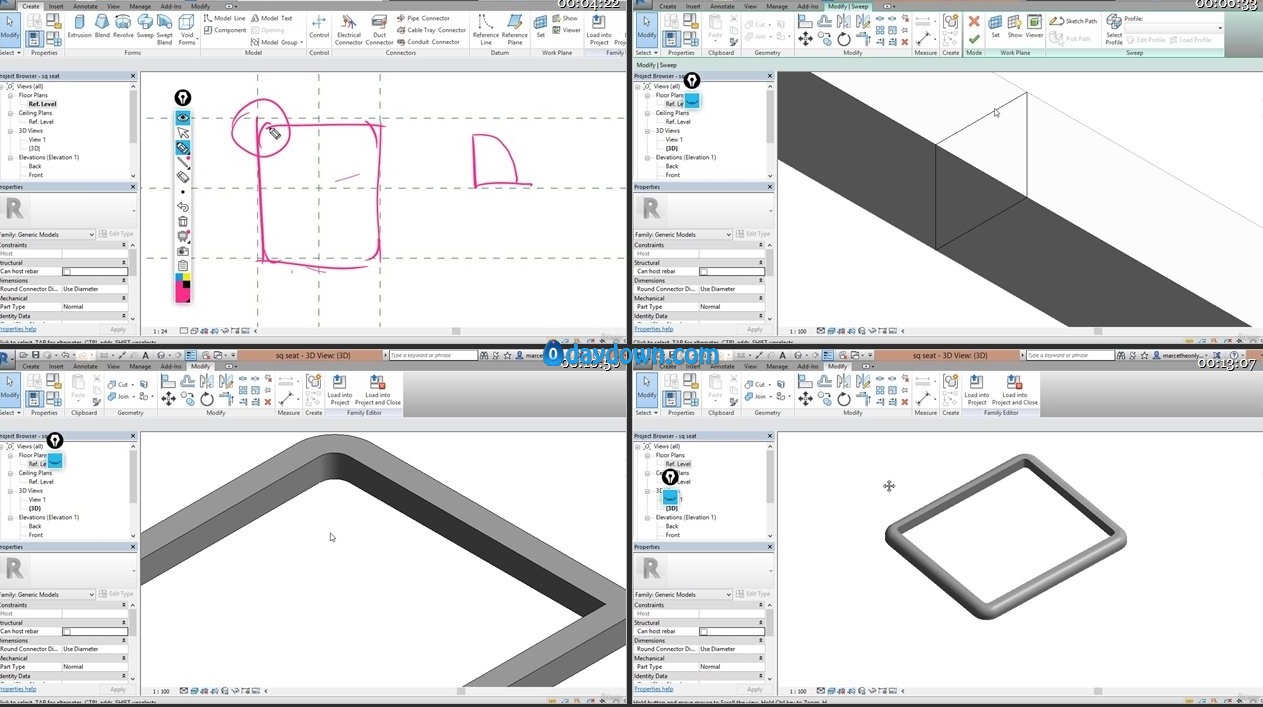1263x707 pixels.
Task: Select the arrow pointer on the annotation toolbar
Action: 183,133
